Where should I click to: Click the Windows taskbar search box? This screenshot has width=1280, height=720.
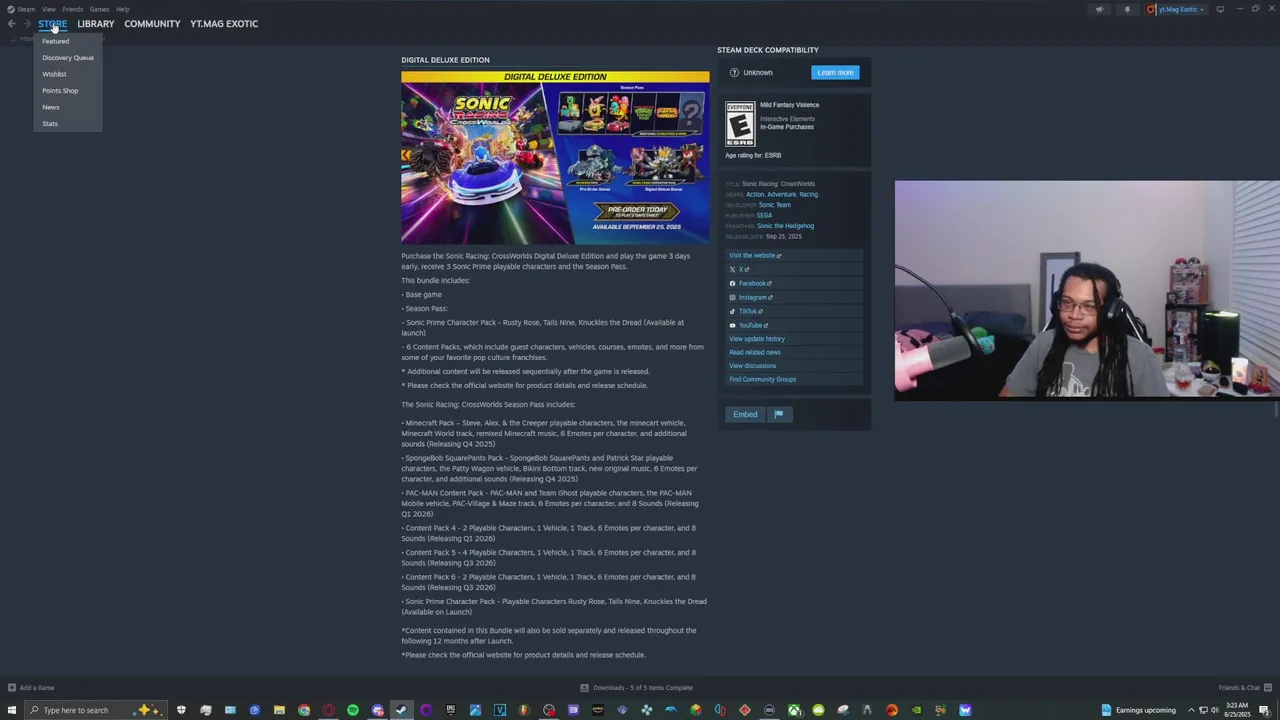97,710
